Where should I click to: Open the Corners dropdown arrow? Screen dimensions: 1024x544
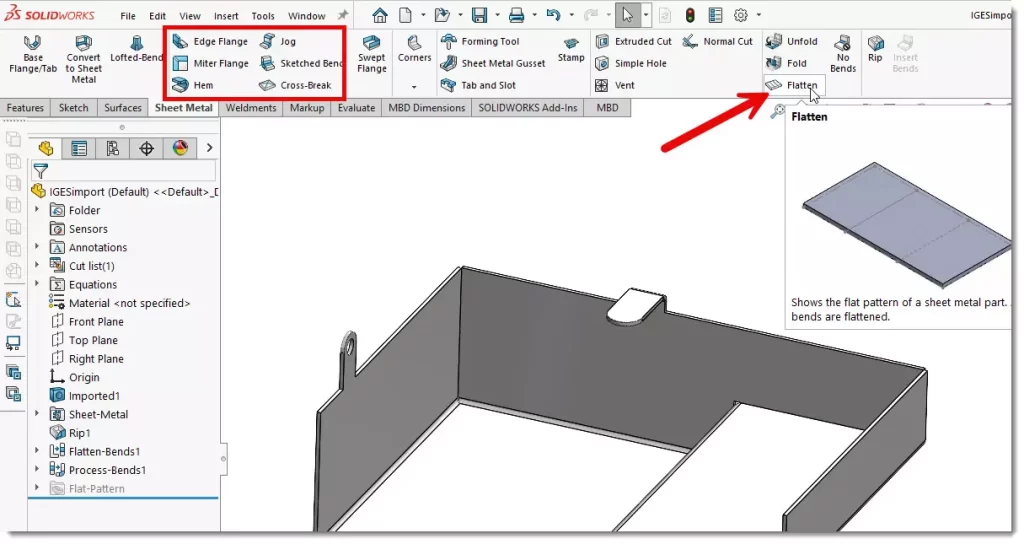click(x=414, y=87)
